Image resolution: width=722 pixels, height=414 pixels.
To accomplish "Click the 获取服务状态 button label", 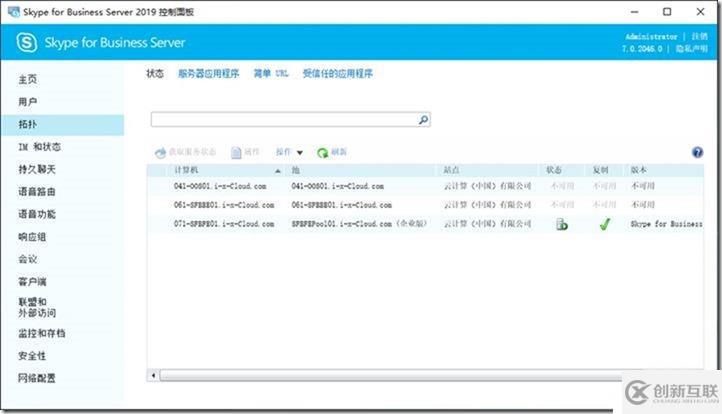I will (192, 152).
